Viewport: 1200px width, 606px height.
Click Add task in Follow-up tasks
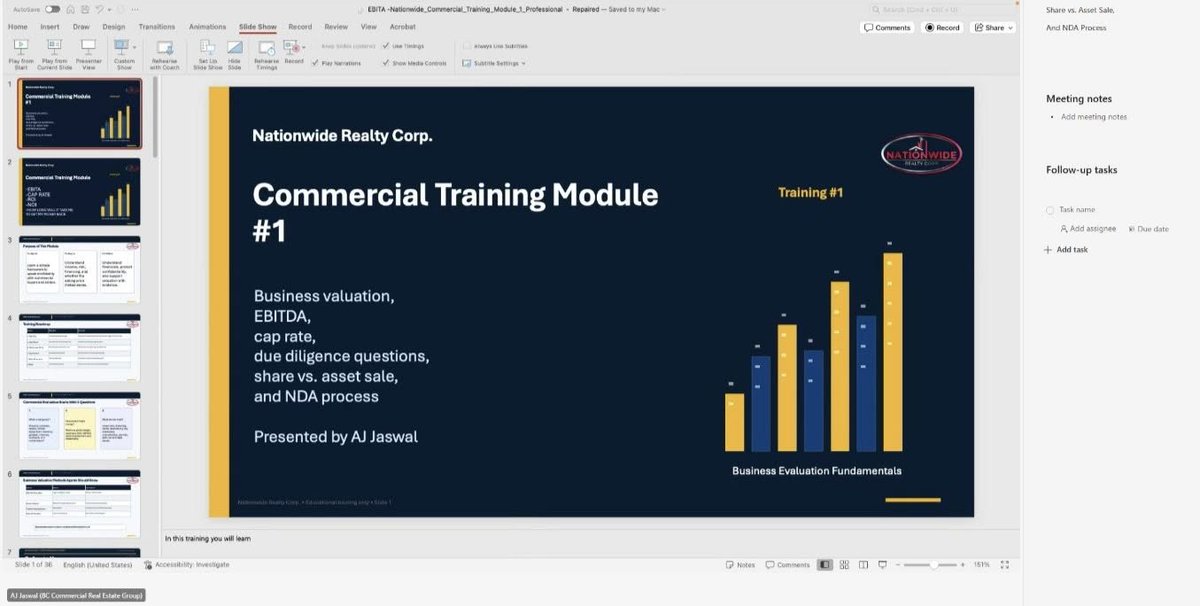tap(1066, 250)
